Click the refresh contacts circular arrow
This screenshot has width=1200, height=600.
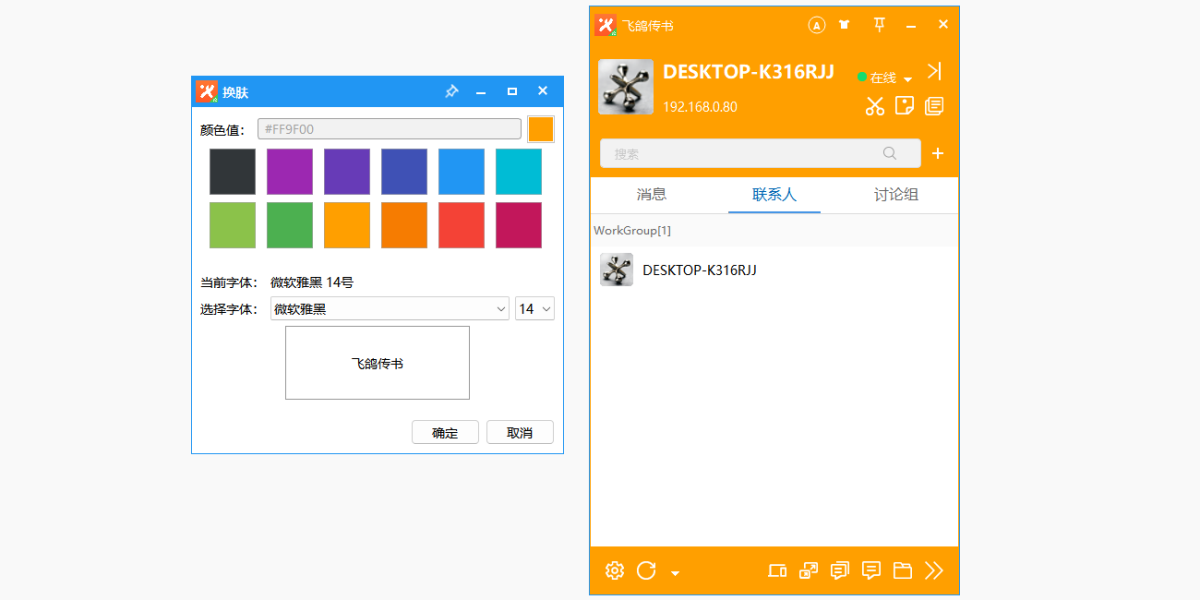pyautogui.click(x=646, y=571)
